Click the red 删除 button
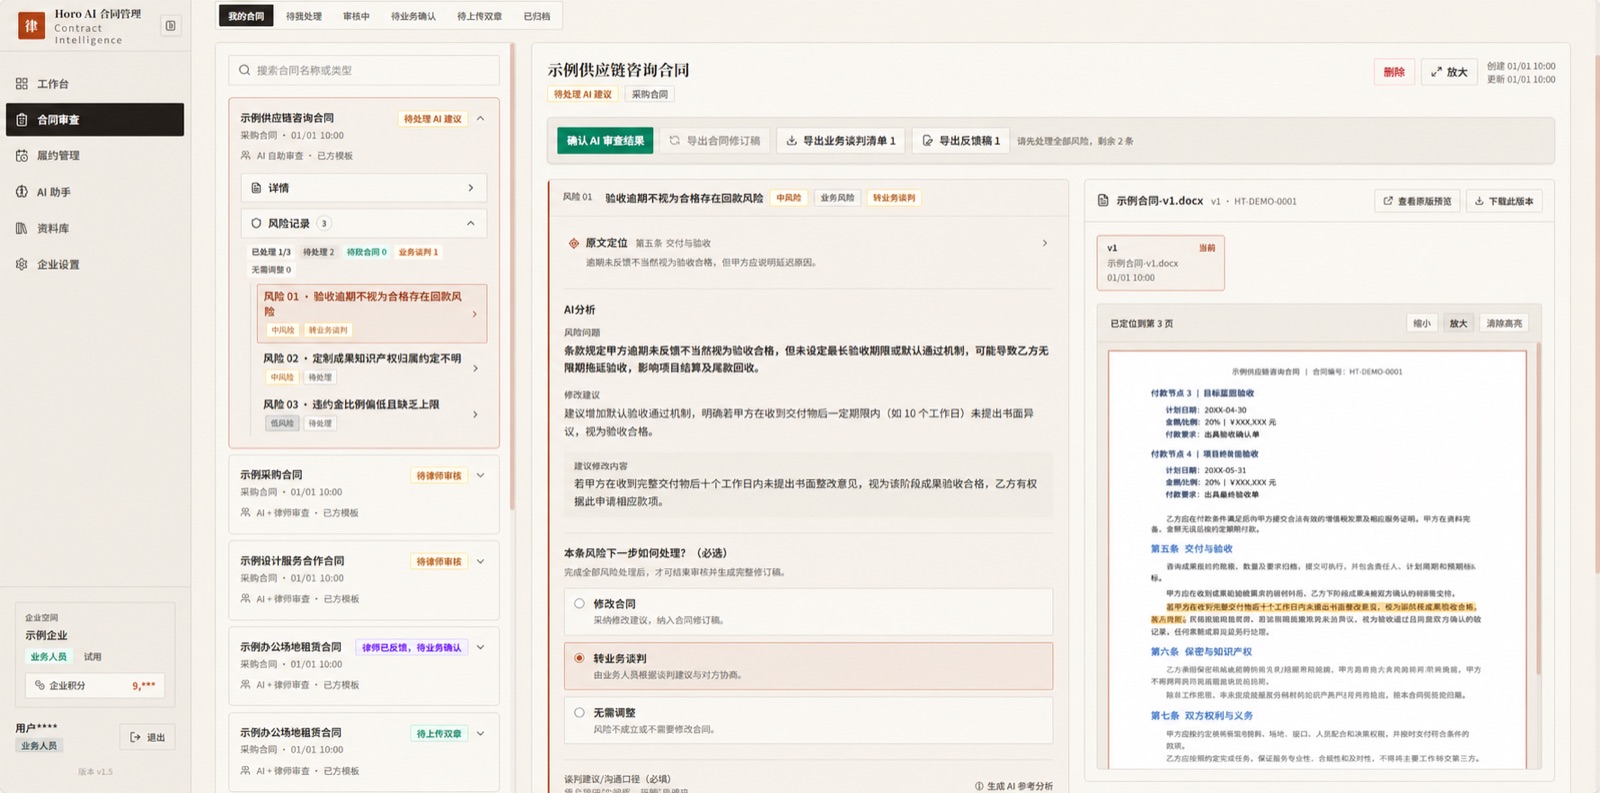Image resolution: width=1600 pixels, height=793 pixels. click(x=1394, y=72)
